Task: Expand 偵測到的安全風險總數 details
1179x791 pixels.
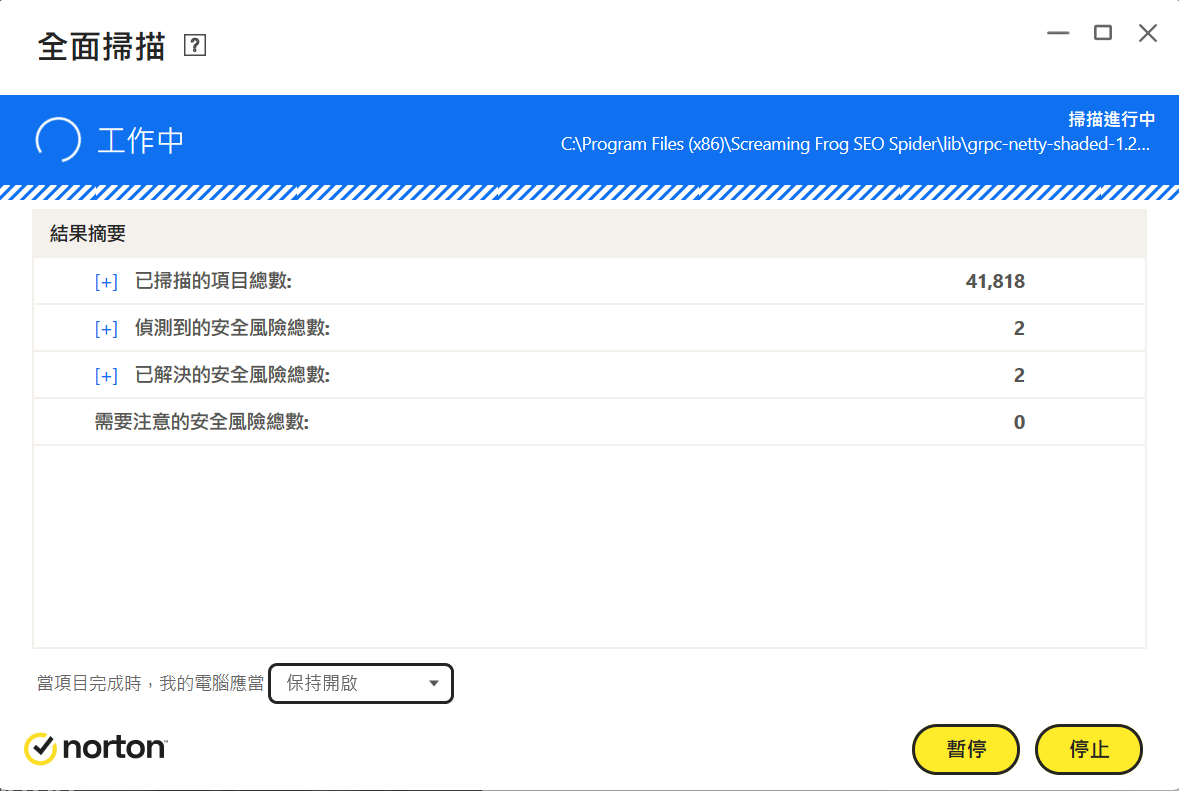Action: click(x=106, y=329)
